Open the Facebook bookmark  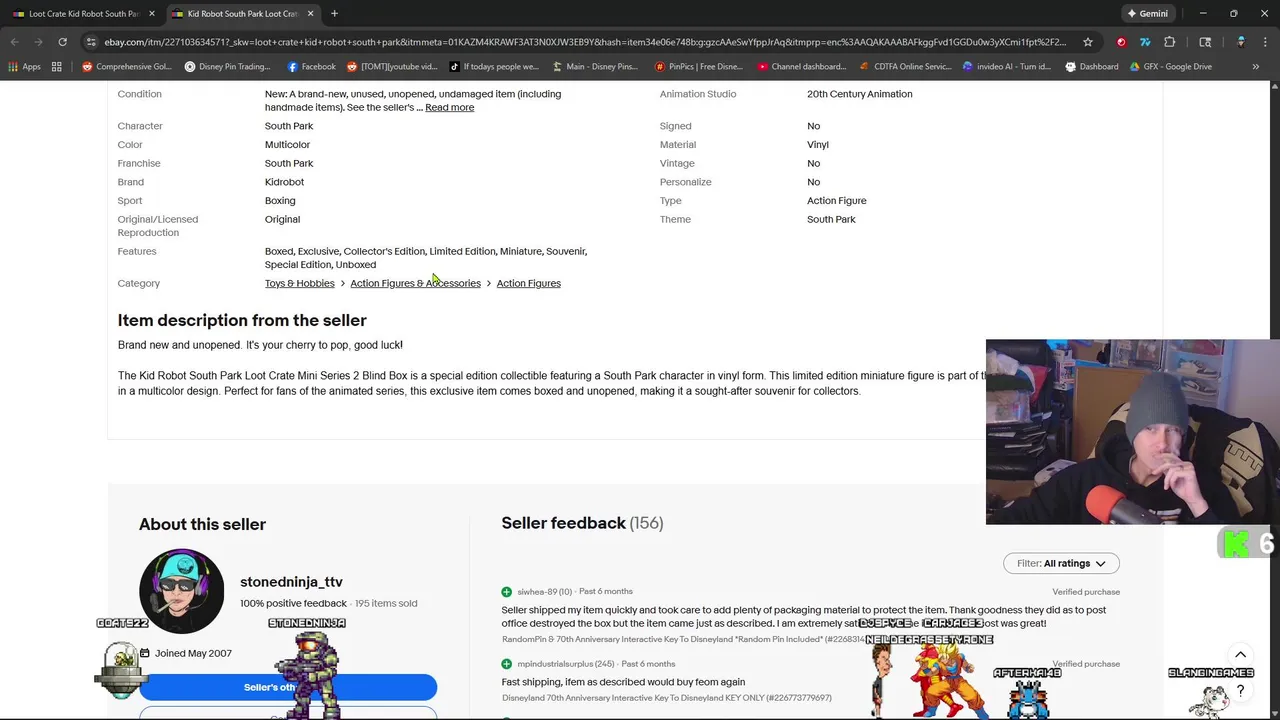(311, 67)
